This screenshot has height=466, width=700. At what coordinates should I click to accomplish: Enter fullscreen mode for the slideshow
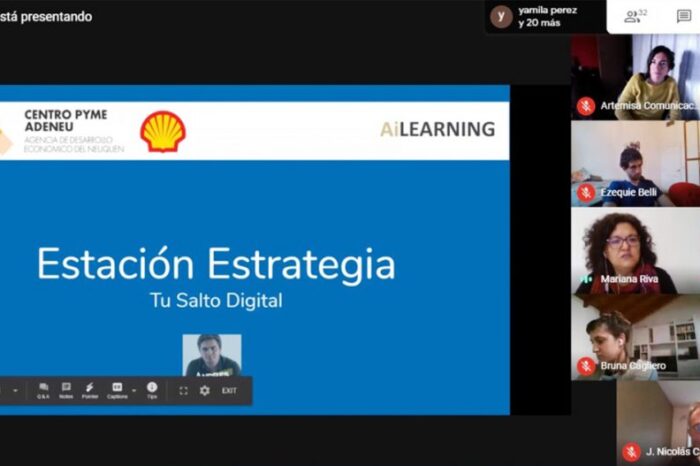pyautogui.click(x=183, y=391)
